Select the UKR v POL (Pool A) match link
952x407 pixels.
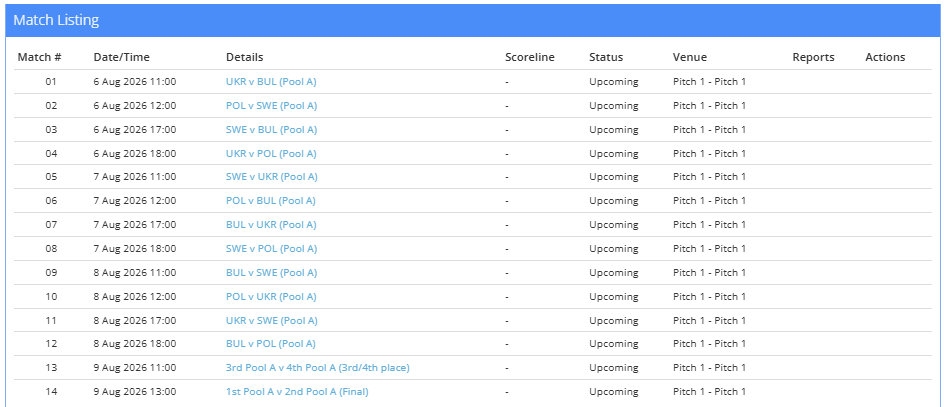271,154
